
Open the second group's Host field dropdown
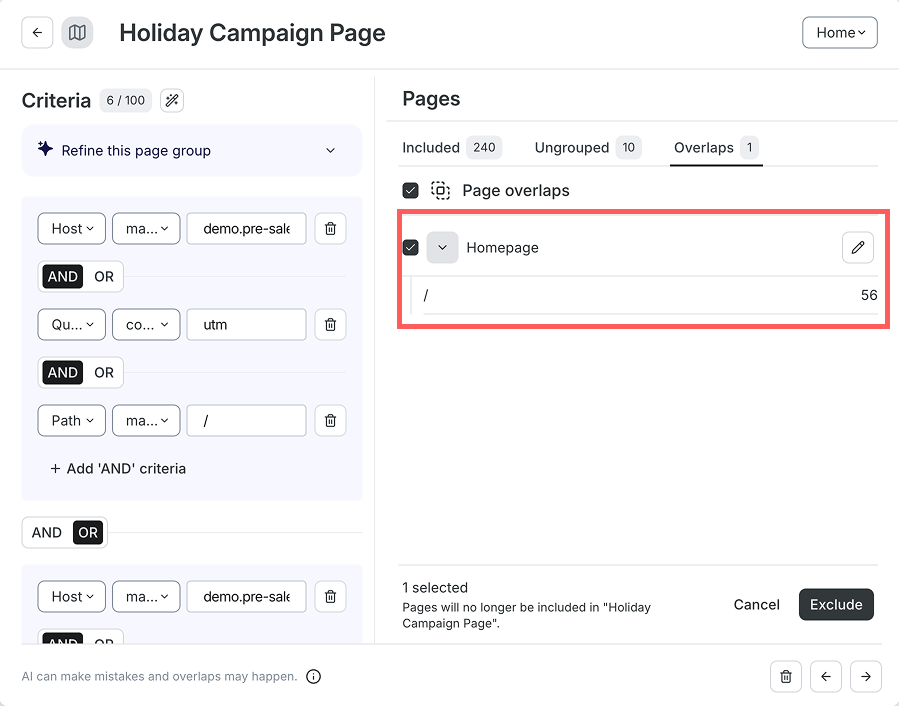[72, 596]
